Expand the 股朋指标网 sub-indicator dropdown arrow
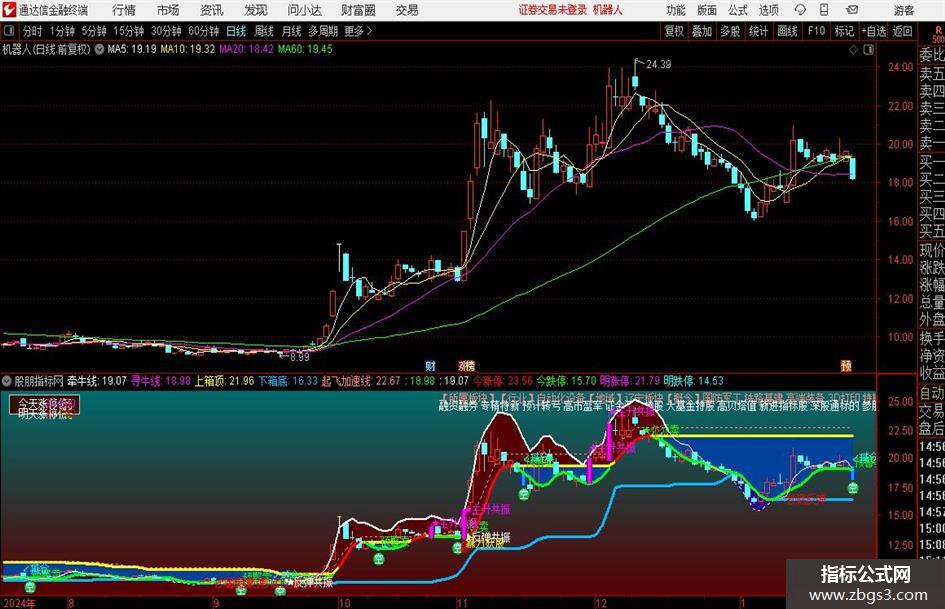Screen dimensions: 945x609 pyautogui.click(x=7, y=381)
